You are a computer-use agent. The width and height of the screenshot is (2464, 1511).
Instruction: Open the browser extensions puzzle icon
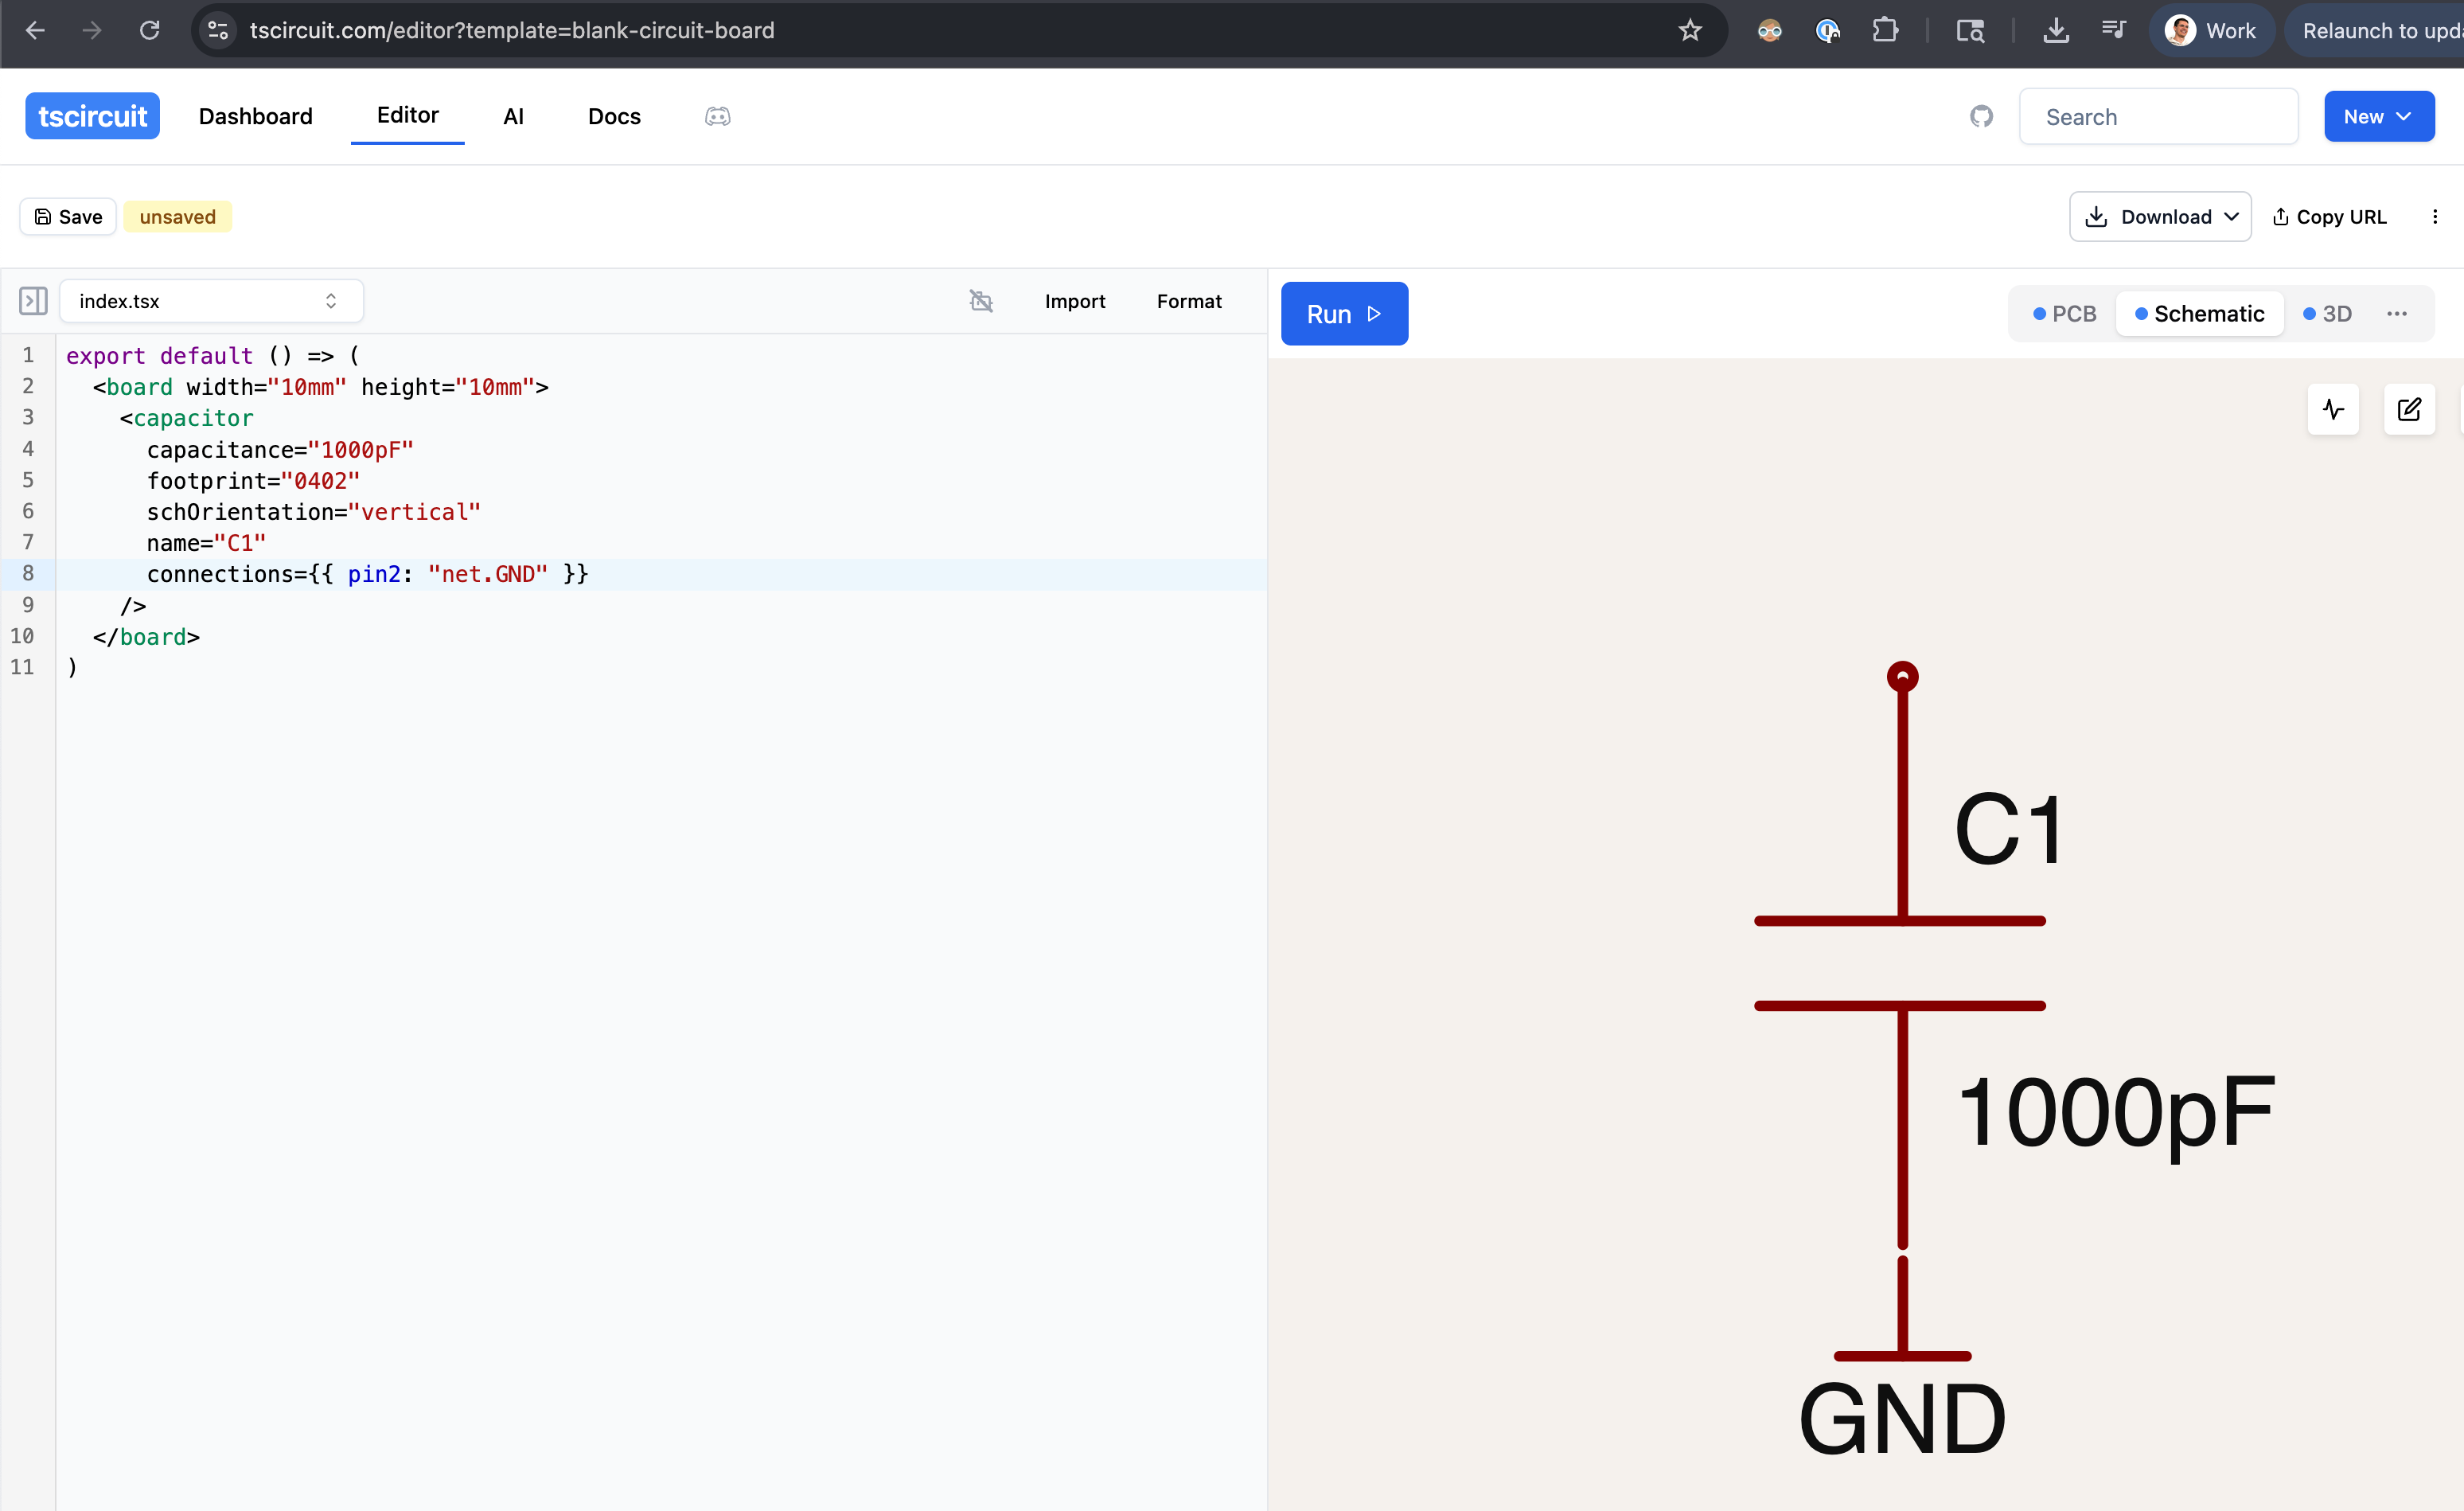1884,30
